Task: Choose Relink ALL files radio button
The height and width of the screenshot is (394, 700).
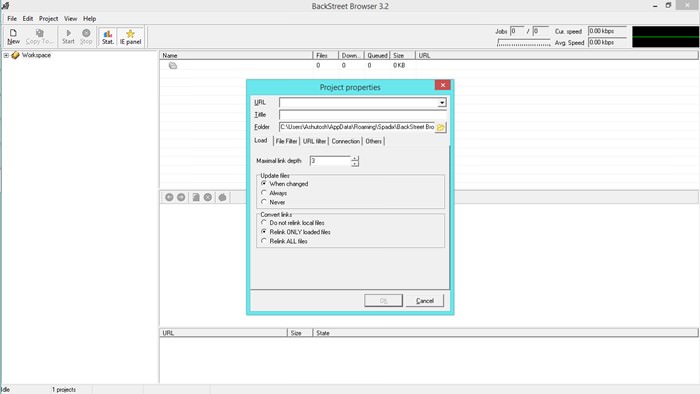Action: pyautogui.click(x=264, y=241)
